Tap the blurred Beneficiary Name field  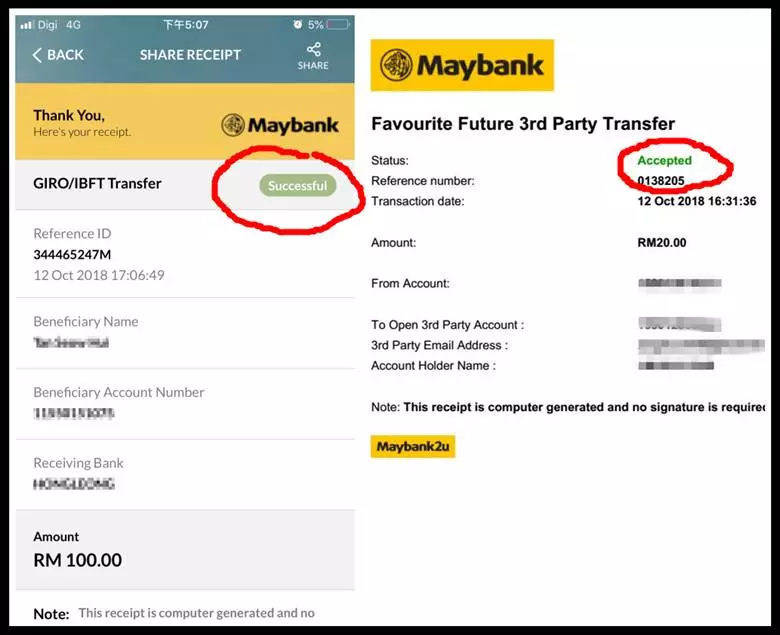coord(71,343)
